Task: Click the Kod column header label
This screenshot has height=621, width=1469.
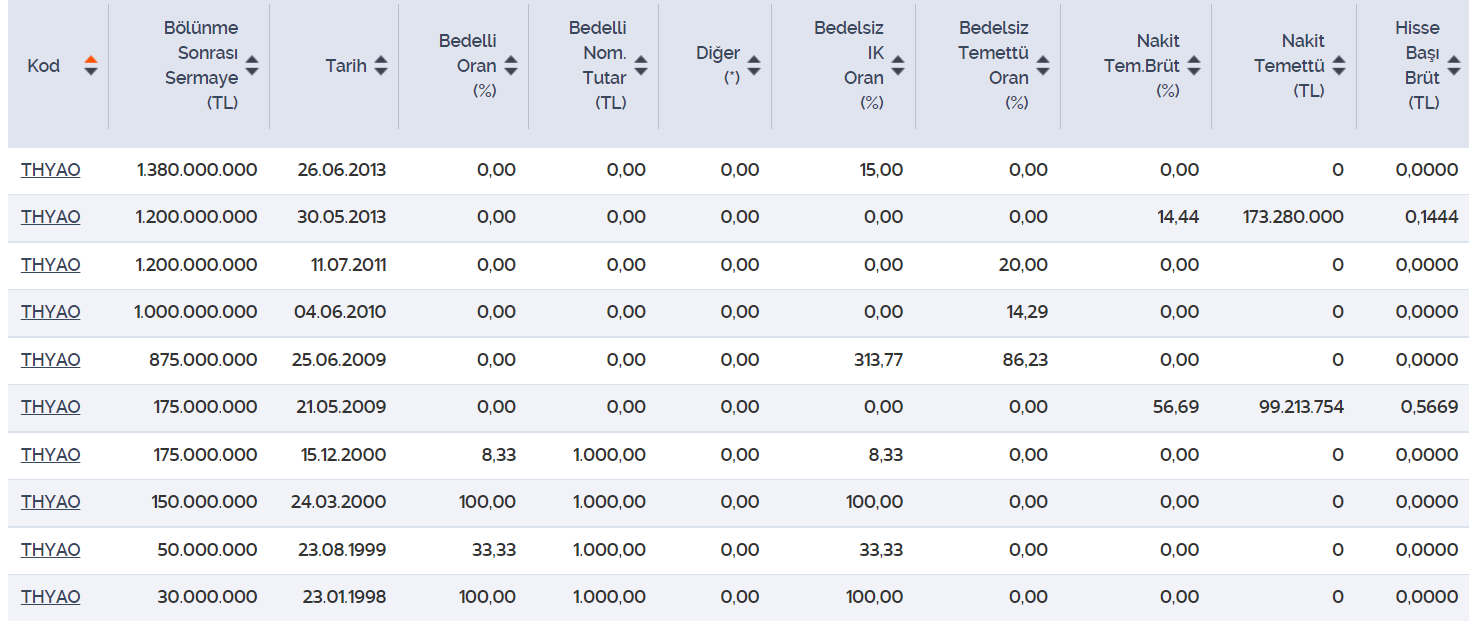Action: (44, 66)
